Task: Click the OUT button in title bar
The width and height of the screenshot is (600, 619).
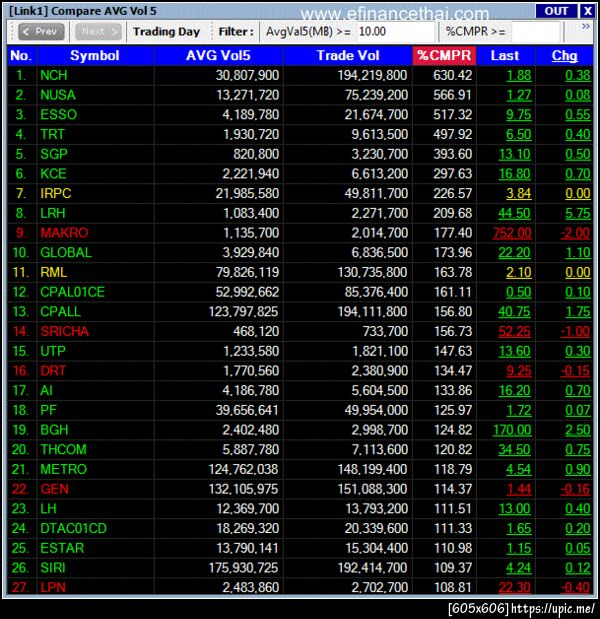Action: [556, 11]
